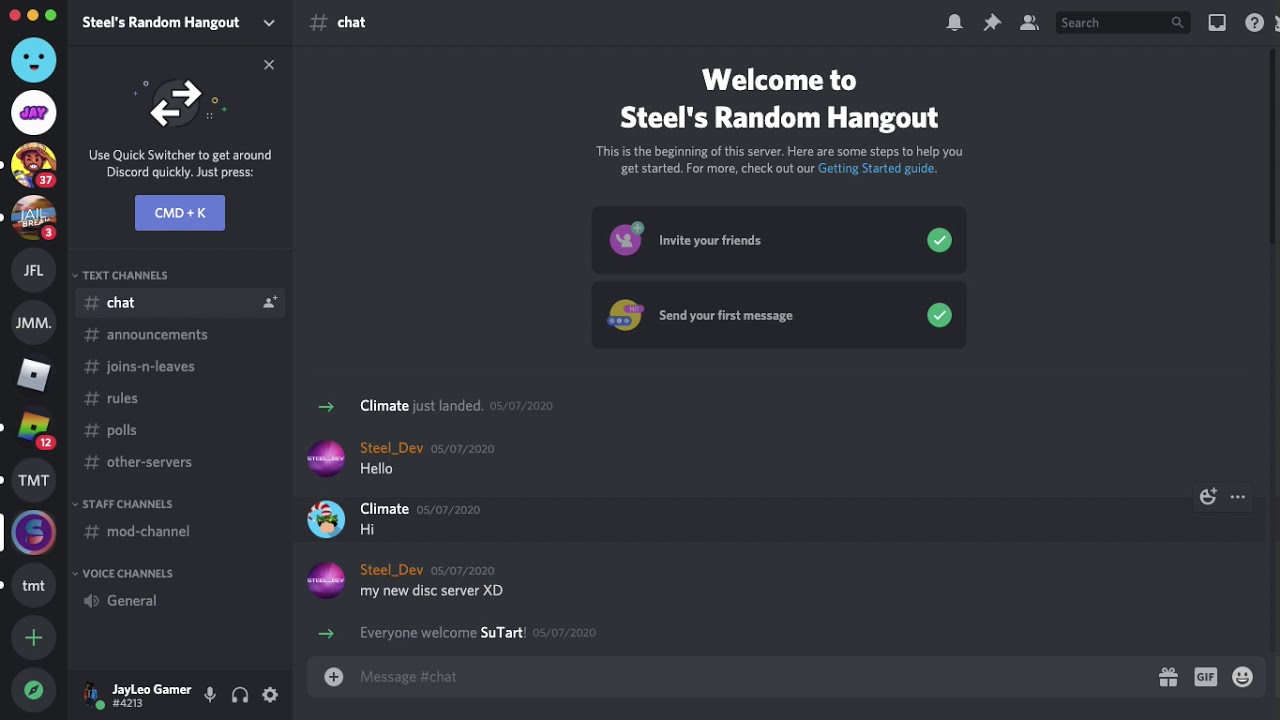Create invite for chat channel

click(270, 302)
